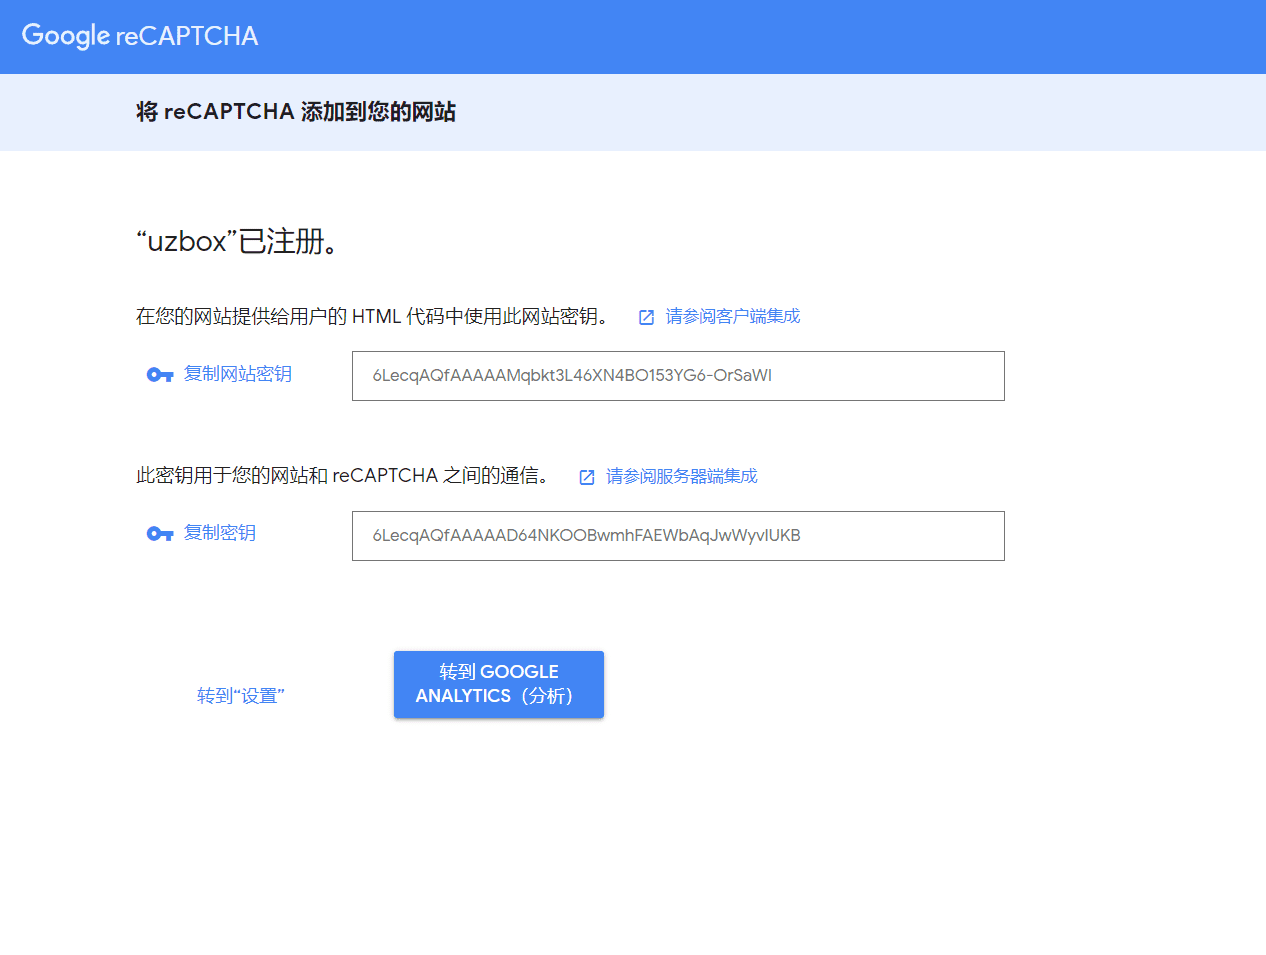Click the 转到 GOOGLE ANALYTICS（分析）button
The height and width of the screenshot is (955, 1266).
click(498, 684)
